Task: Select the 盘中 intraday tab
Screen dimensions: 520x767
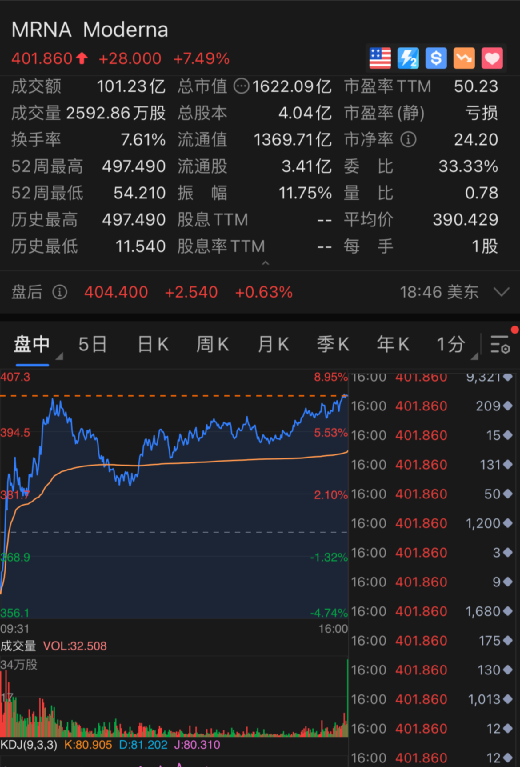Action: click(32, 345)
